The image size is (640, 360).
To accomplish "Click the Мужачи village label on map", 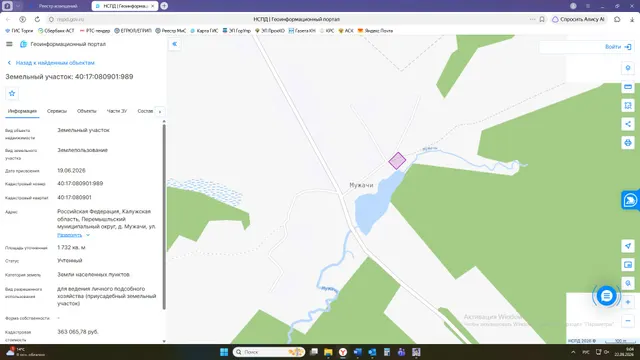I will pos(361,185).
